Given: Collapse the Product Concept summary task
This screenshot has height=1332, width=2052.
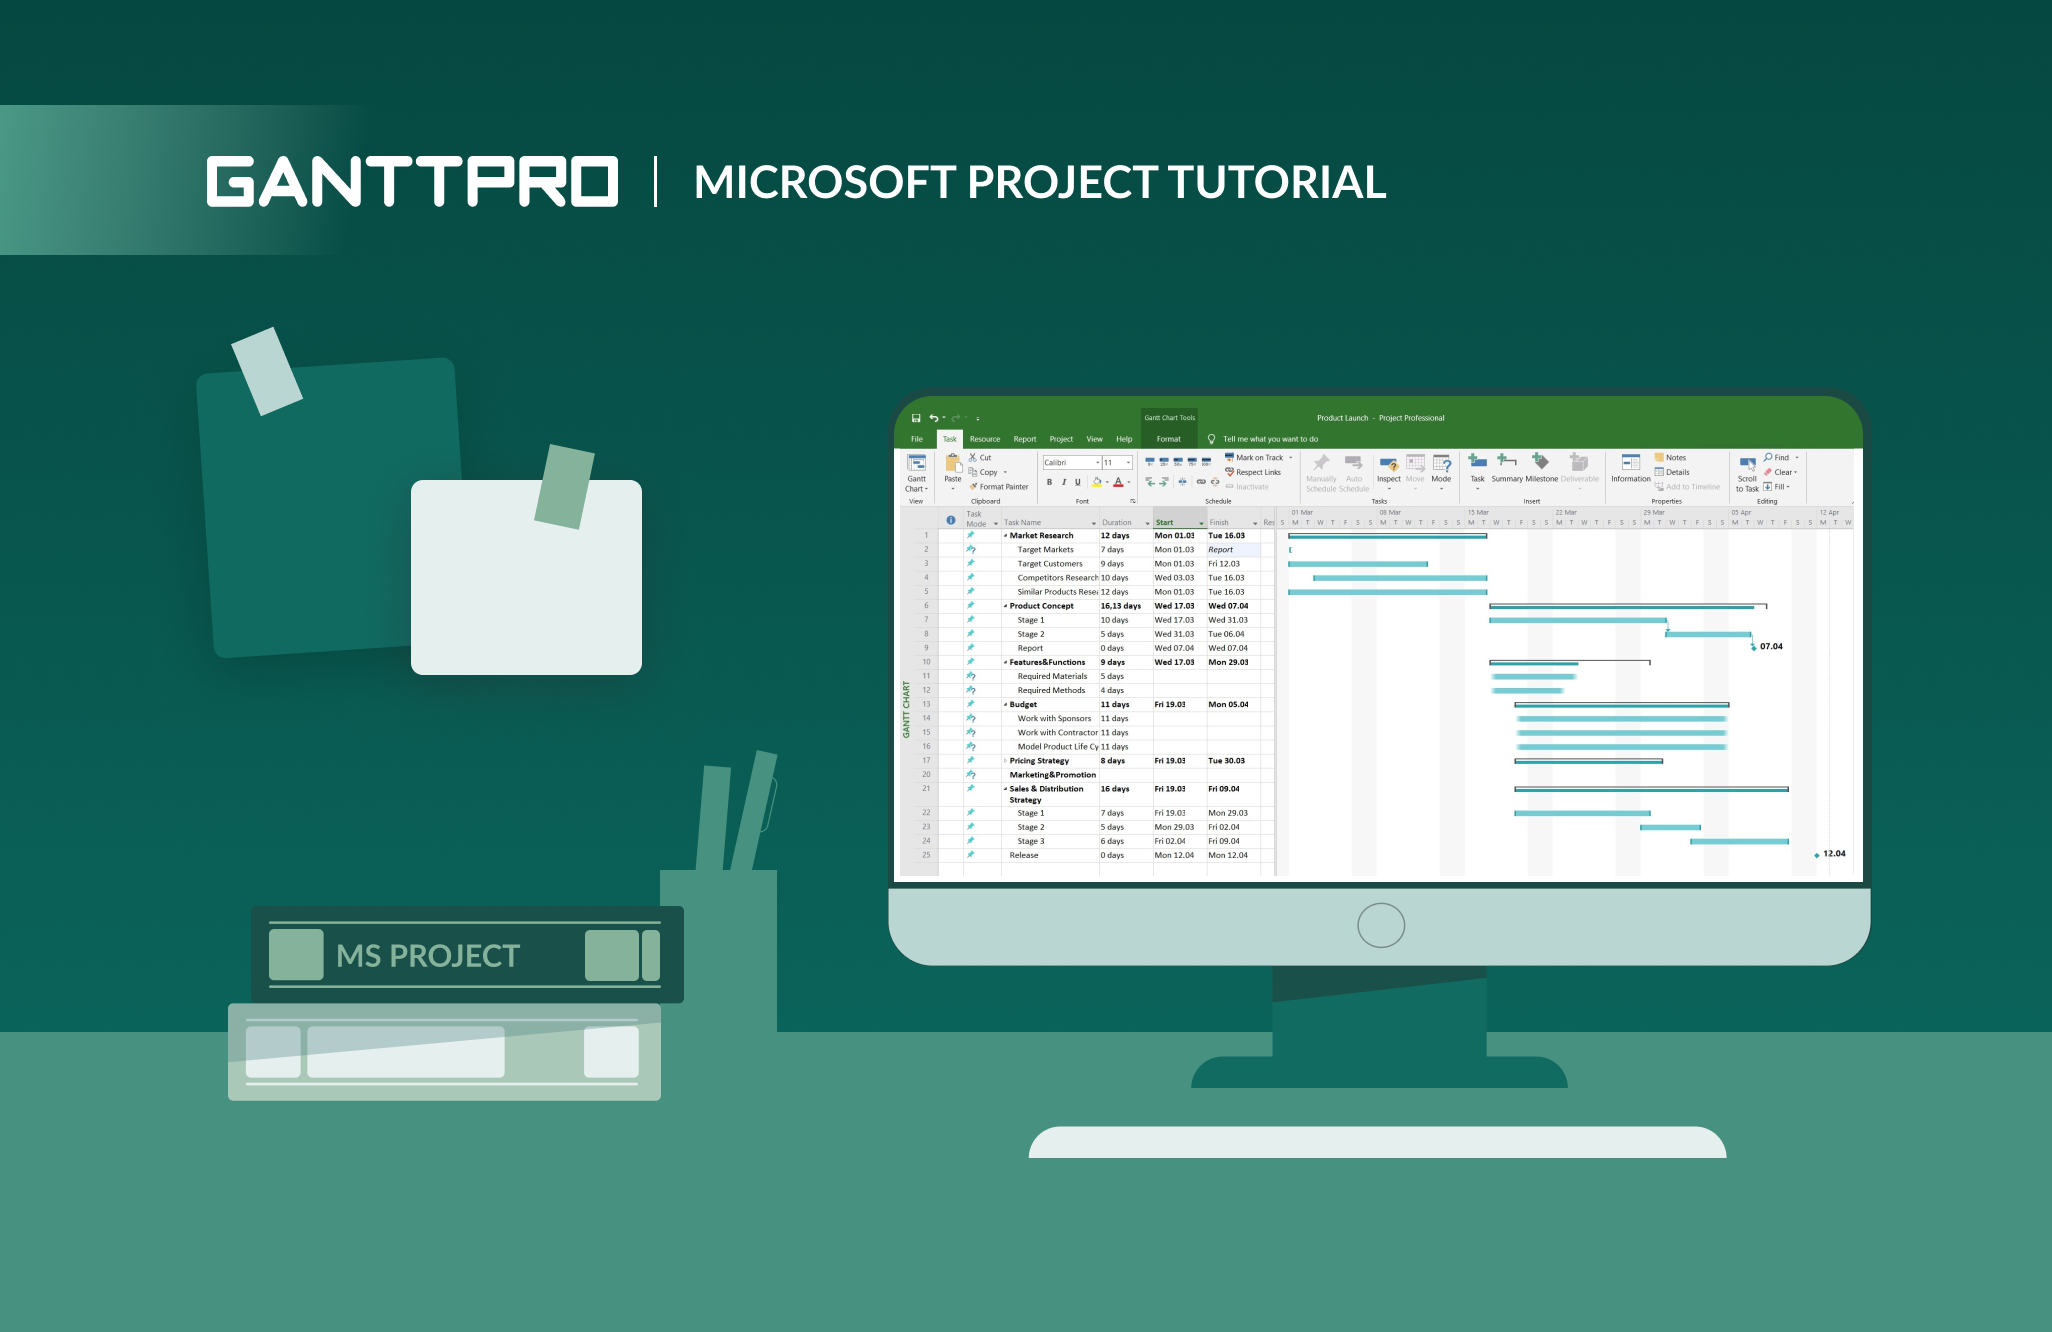Looking at the screenshot, I should (1005, 606).
